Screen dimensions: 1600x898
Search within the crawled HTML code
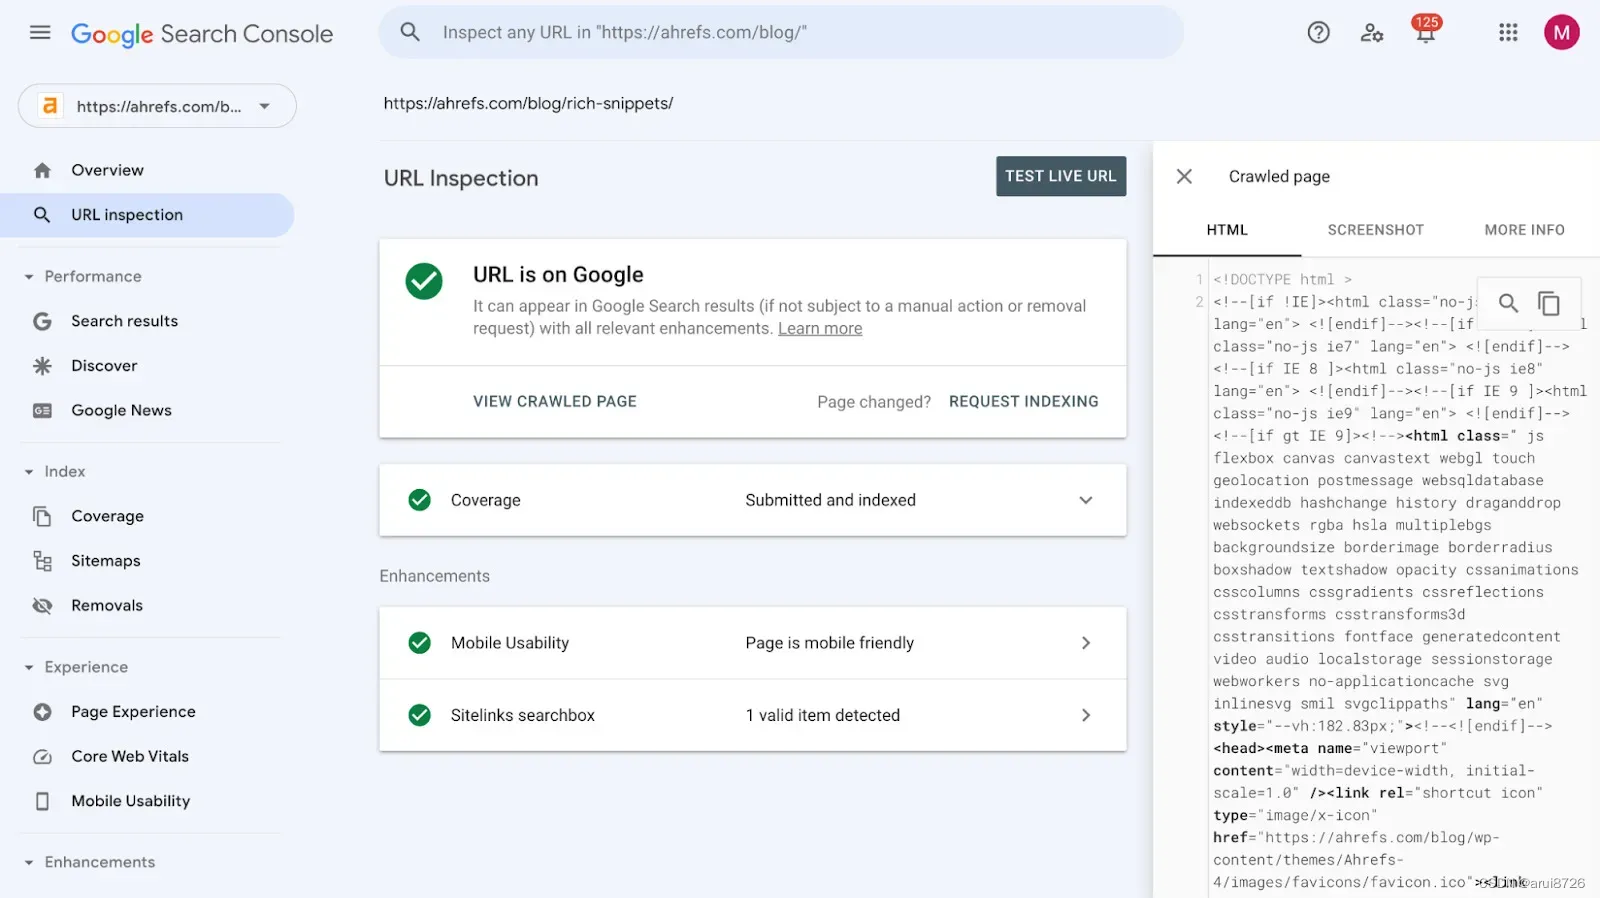[1508, 303]
